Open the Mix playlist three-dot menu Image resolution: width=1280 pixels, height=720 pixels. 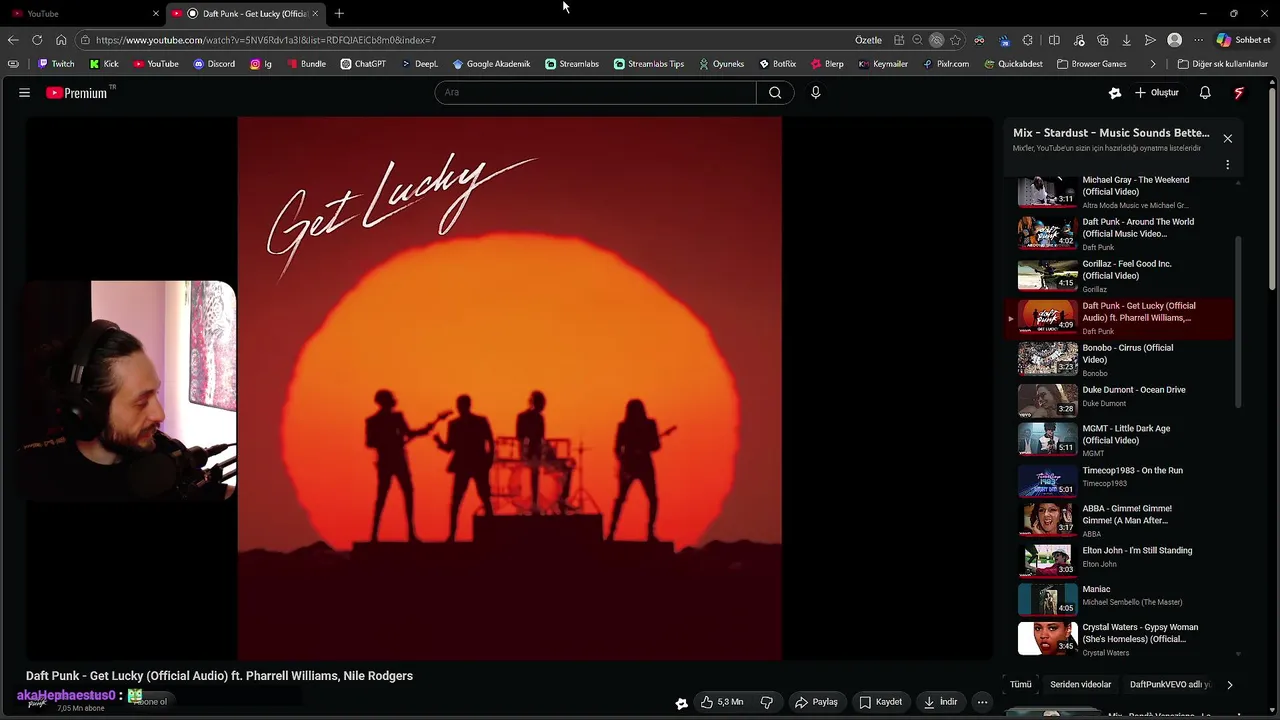1227,165
